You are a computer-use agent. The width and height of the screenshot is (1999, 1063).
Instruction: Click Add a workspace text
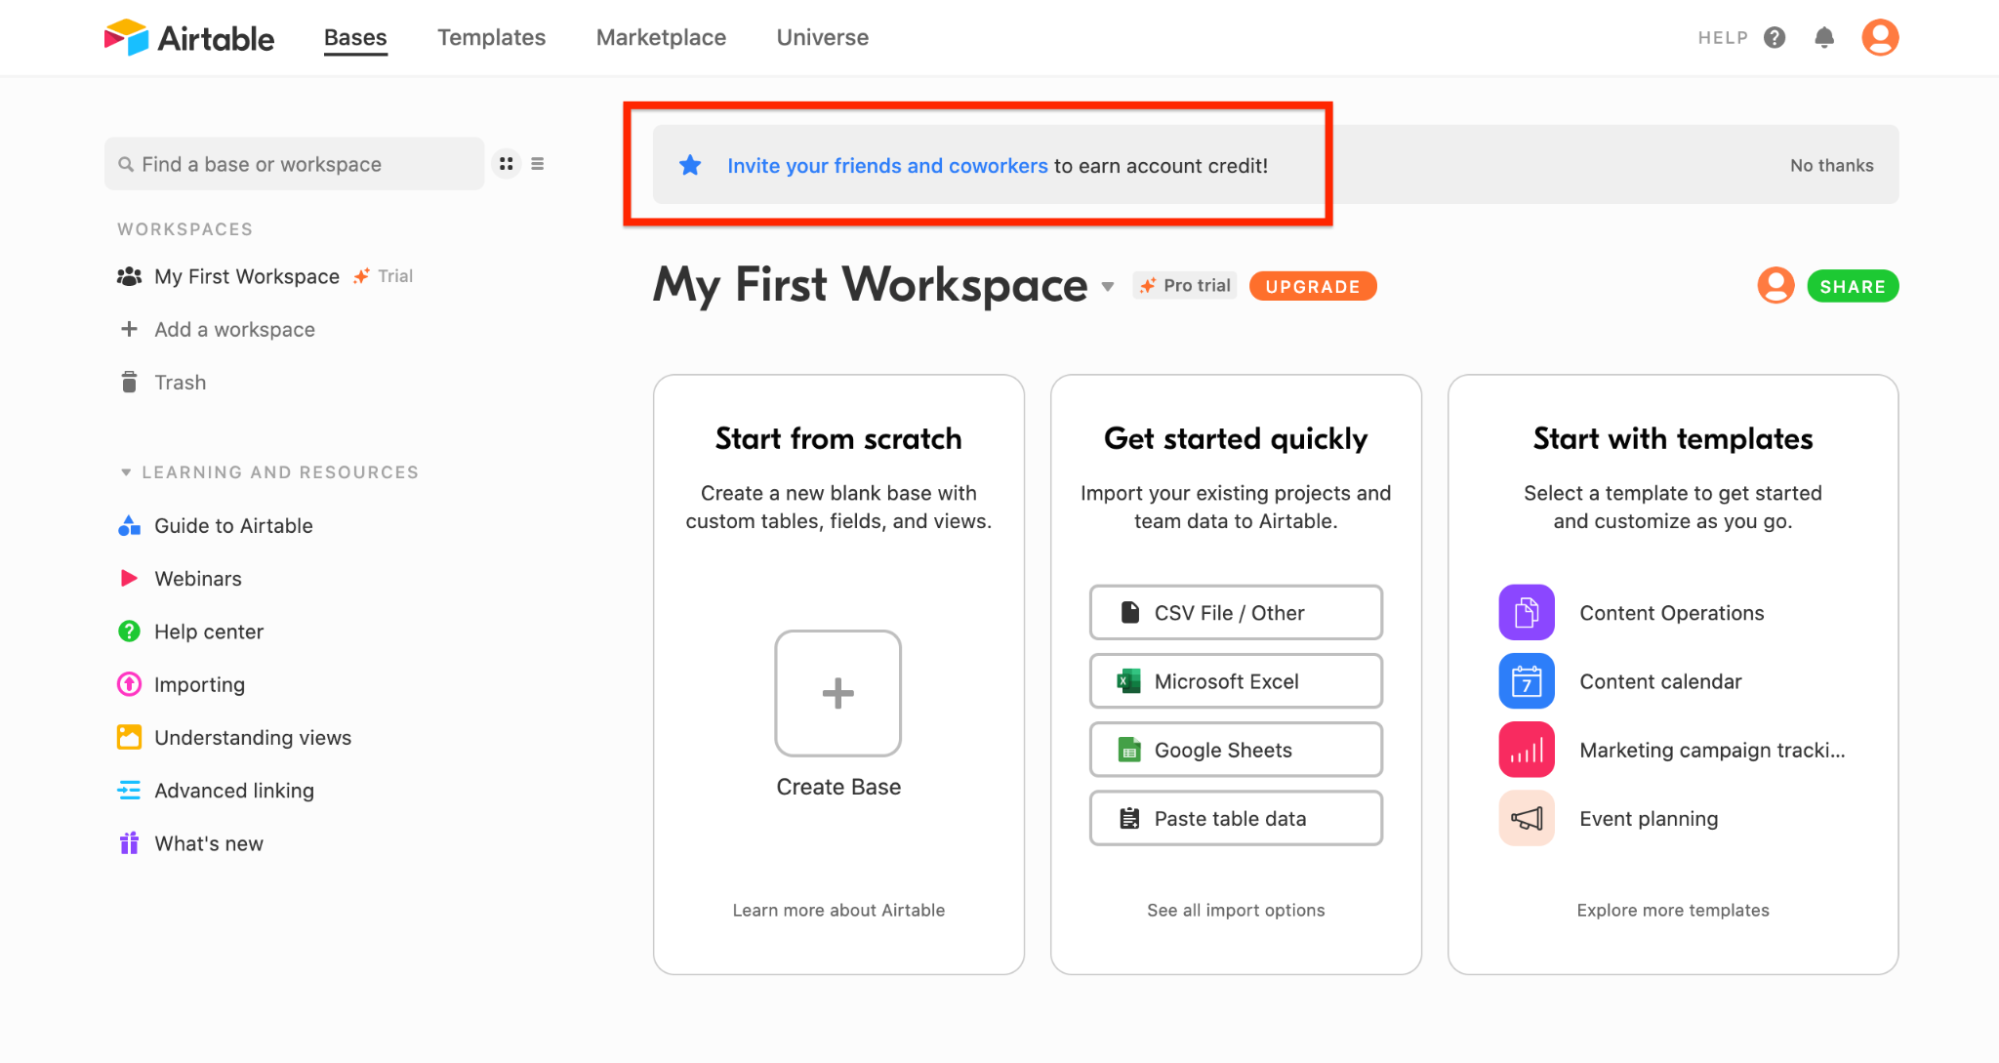click(x=234, y=329)
